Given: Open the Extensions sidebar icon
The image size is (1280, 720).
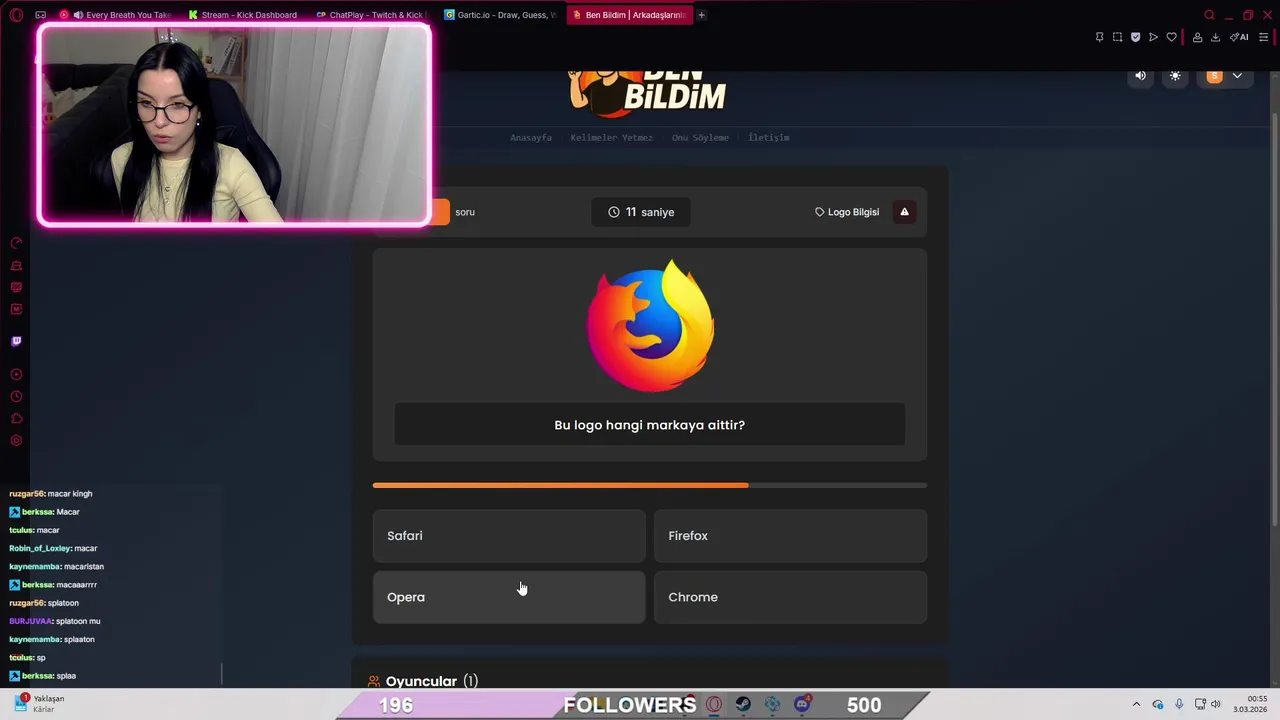Looking at the screenshot, I should coord(16,418).
